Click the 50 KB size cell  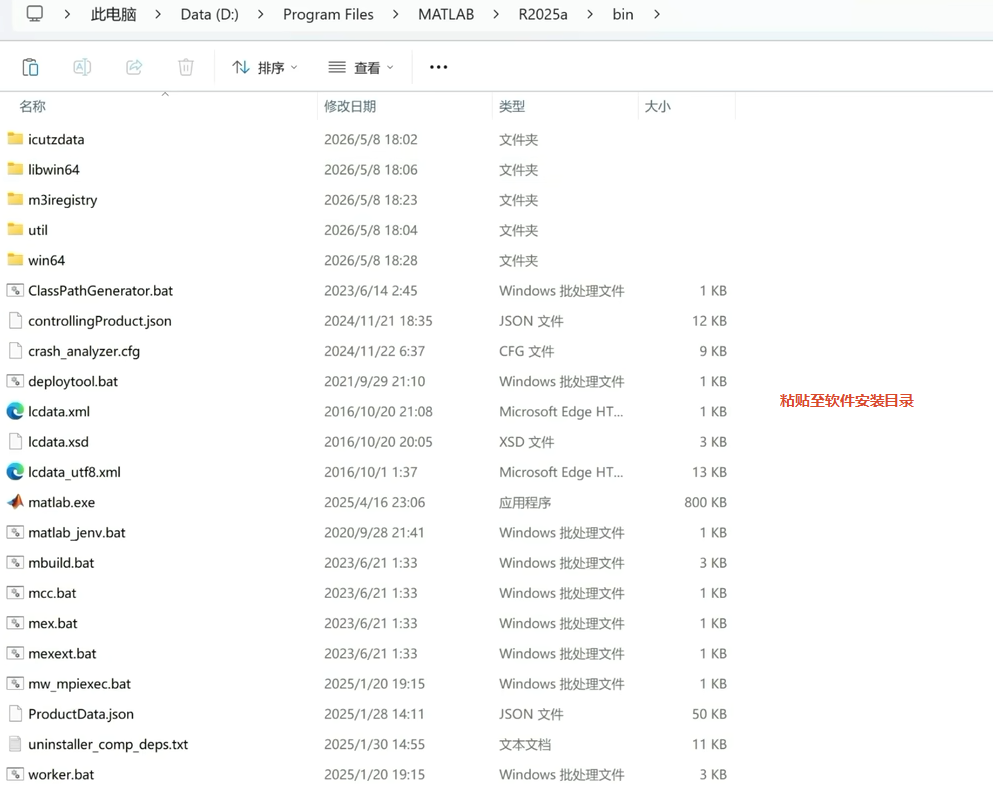point(709,714)
